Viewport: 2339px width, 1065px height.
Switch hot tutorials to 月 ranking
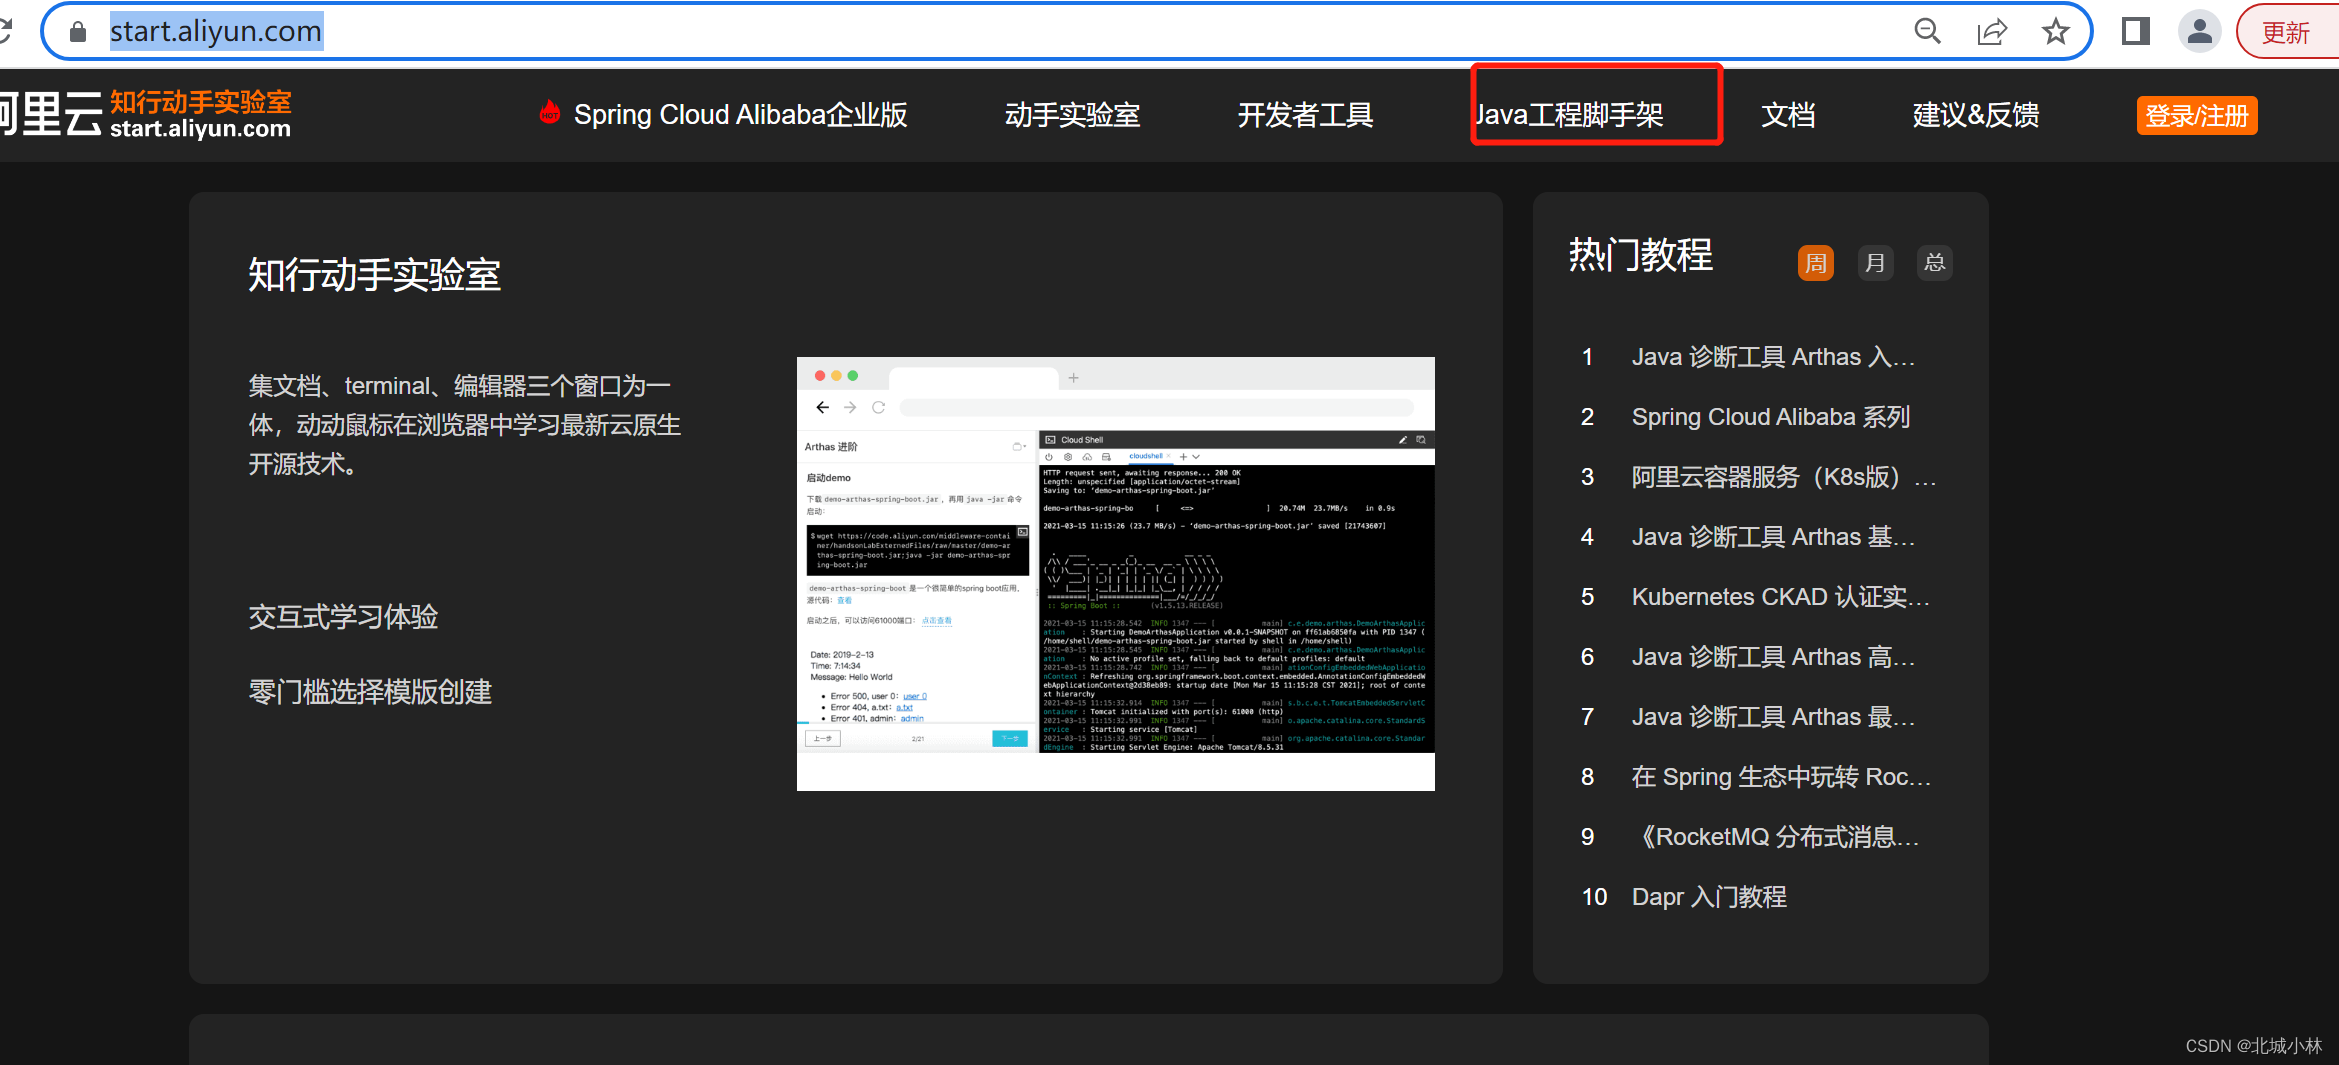click(1875, 263)
